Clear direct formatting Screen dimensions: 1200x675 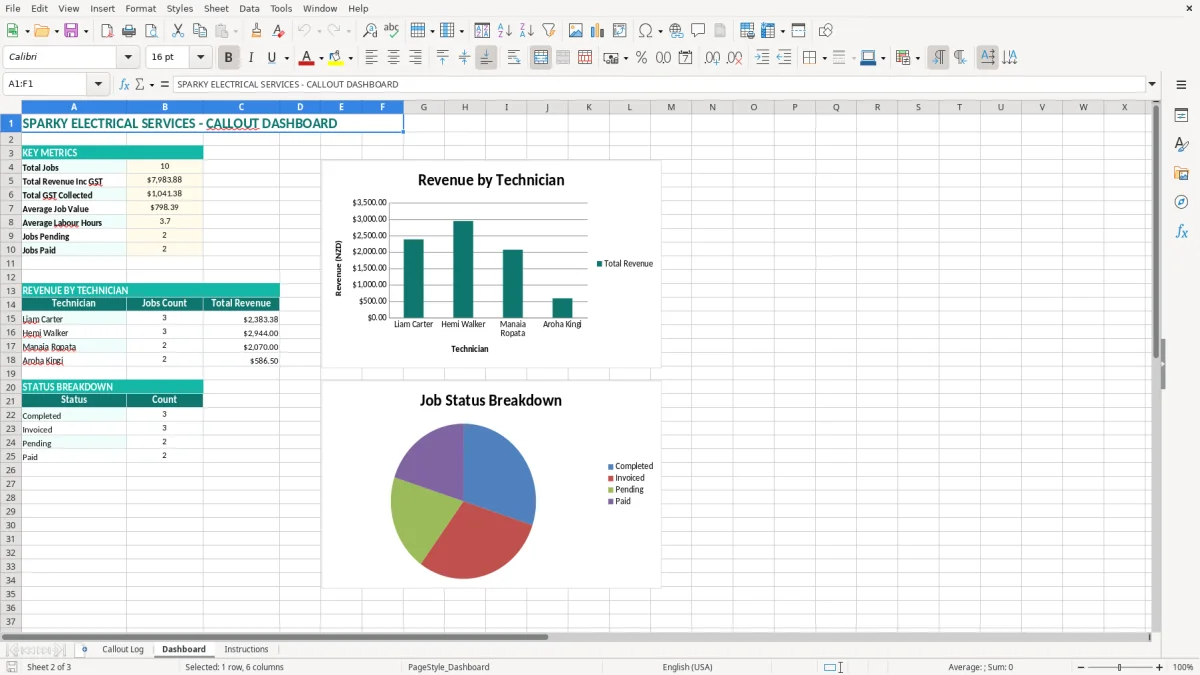[x=278, y=31]
